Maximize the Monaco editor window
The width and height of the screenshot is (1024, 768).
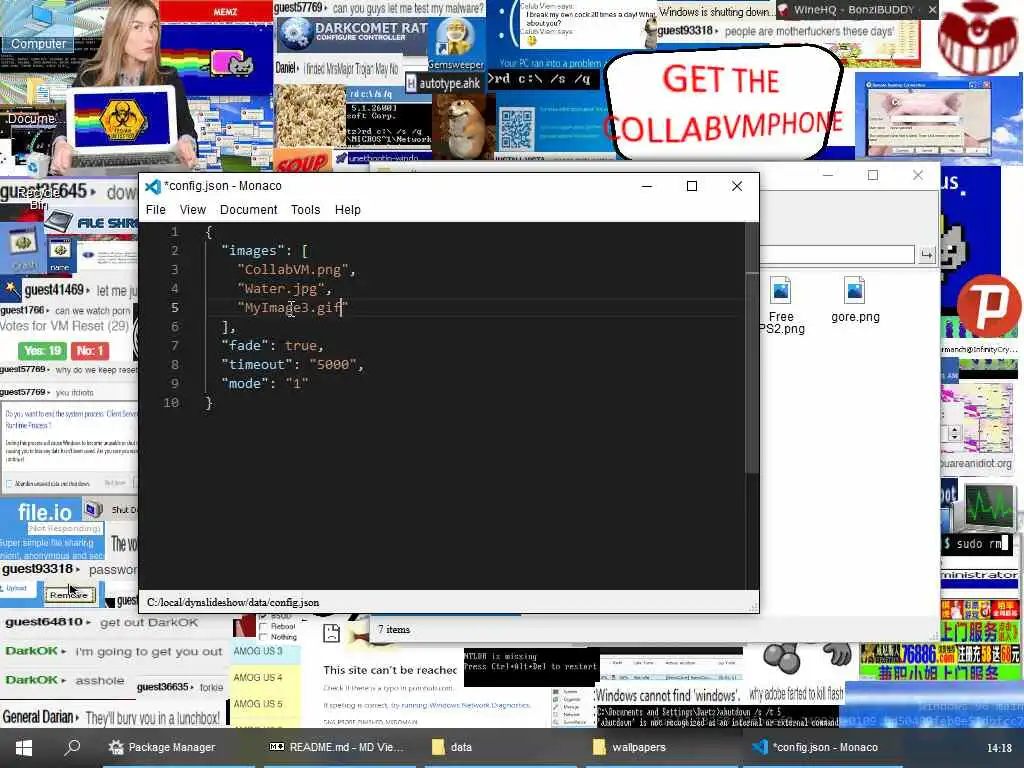click(x=692, y=186)
